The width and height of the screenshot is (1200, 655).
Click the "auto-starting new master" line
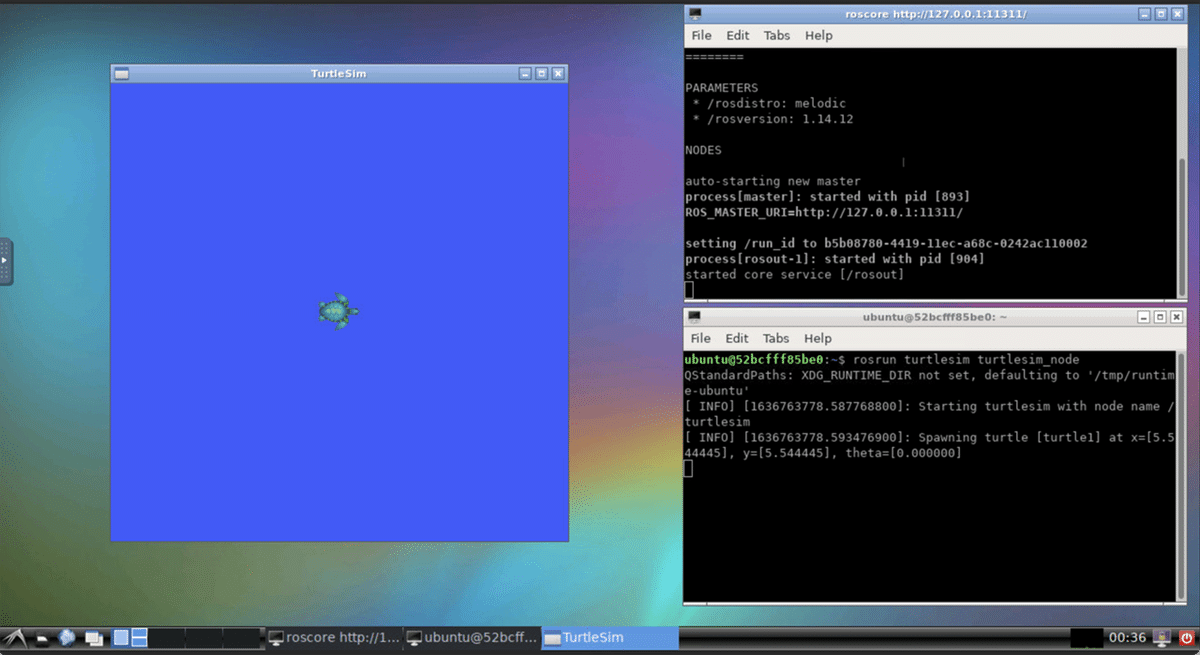coord(773,181)
